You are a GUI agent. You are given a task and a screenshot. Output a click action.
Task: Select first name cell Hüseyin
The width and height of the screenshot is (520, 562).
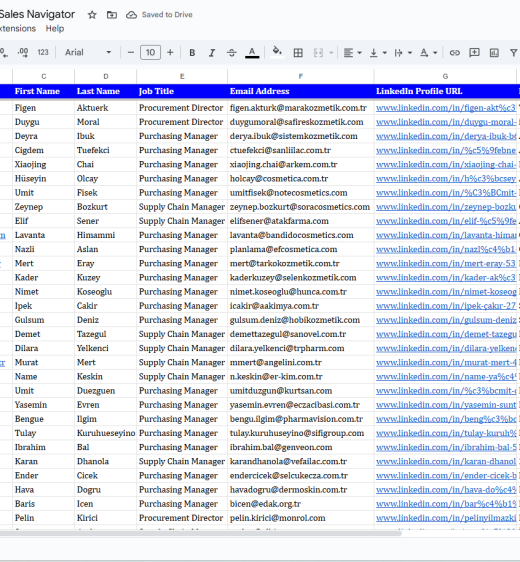(x=44, y=178)
